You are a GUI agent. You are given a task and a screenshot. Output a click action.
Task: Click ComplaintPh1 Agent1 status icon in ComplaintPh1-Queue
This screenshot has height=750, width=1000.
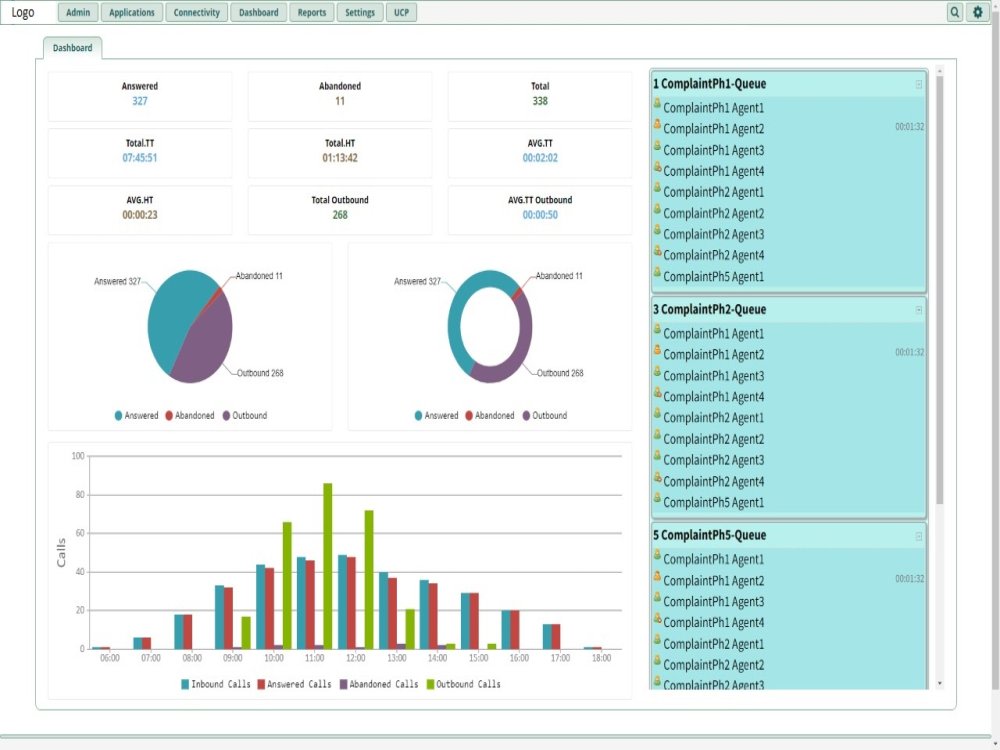(657, 104)
